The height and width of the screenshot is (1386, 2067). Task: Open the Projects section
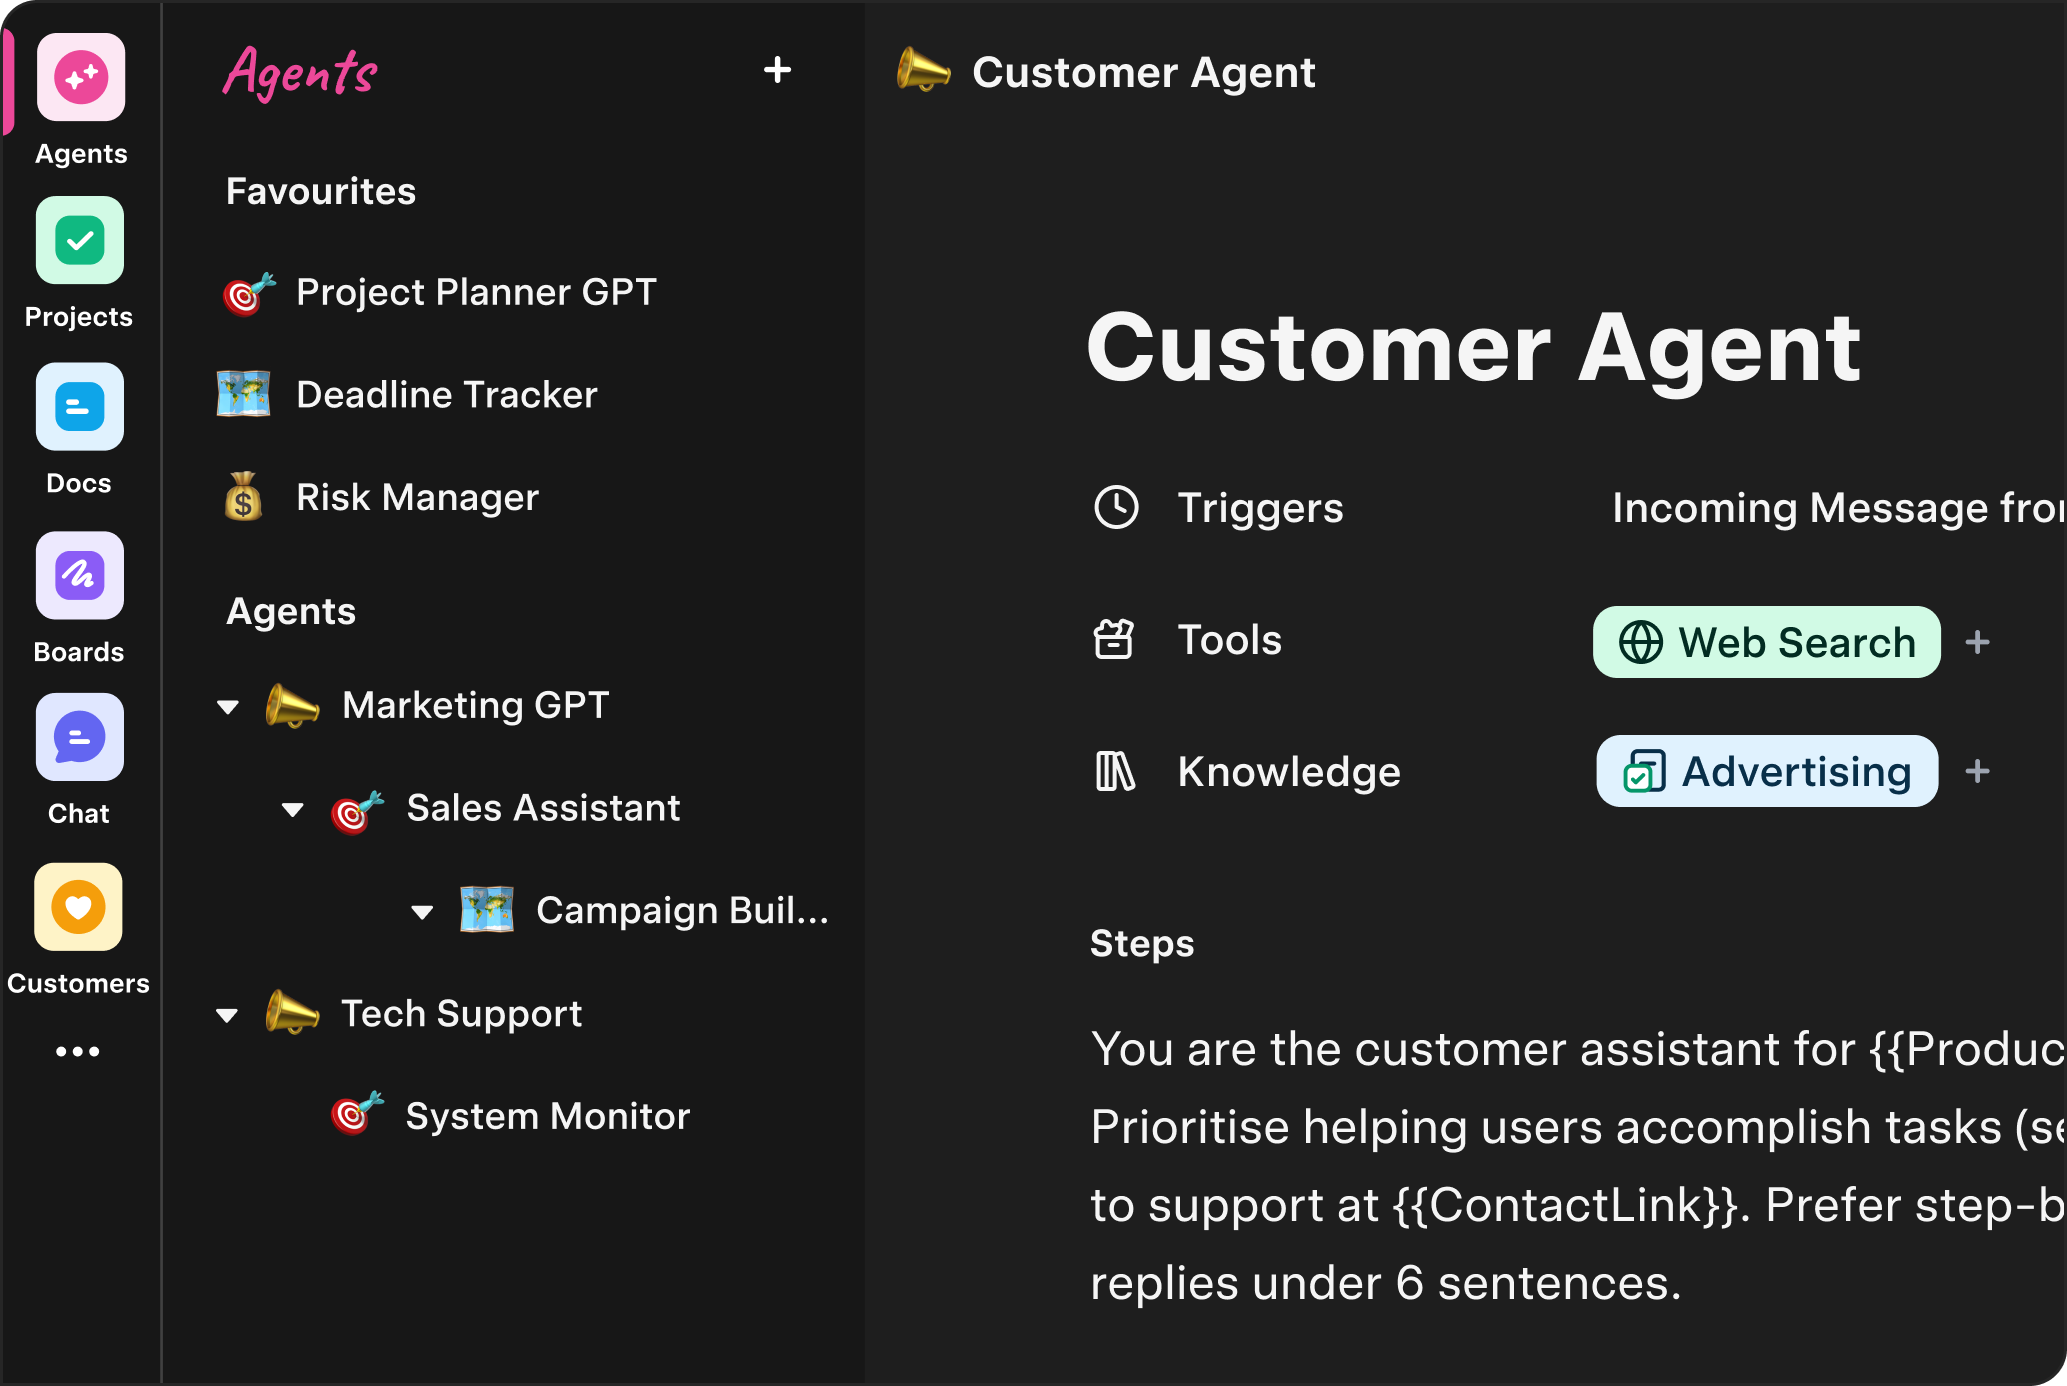(79, 240)
